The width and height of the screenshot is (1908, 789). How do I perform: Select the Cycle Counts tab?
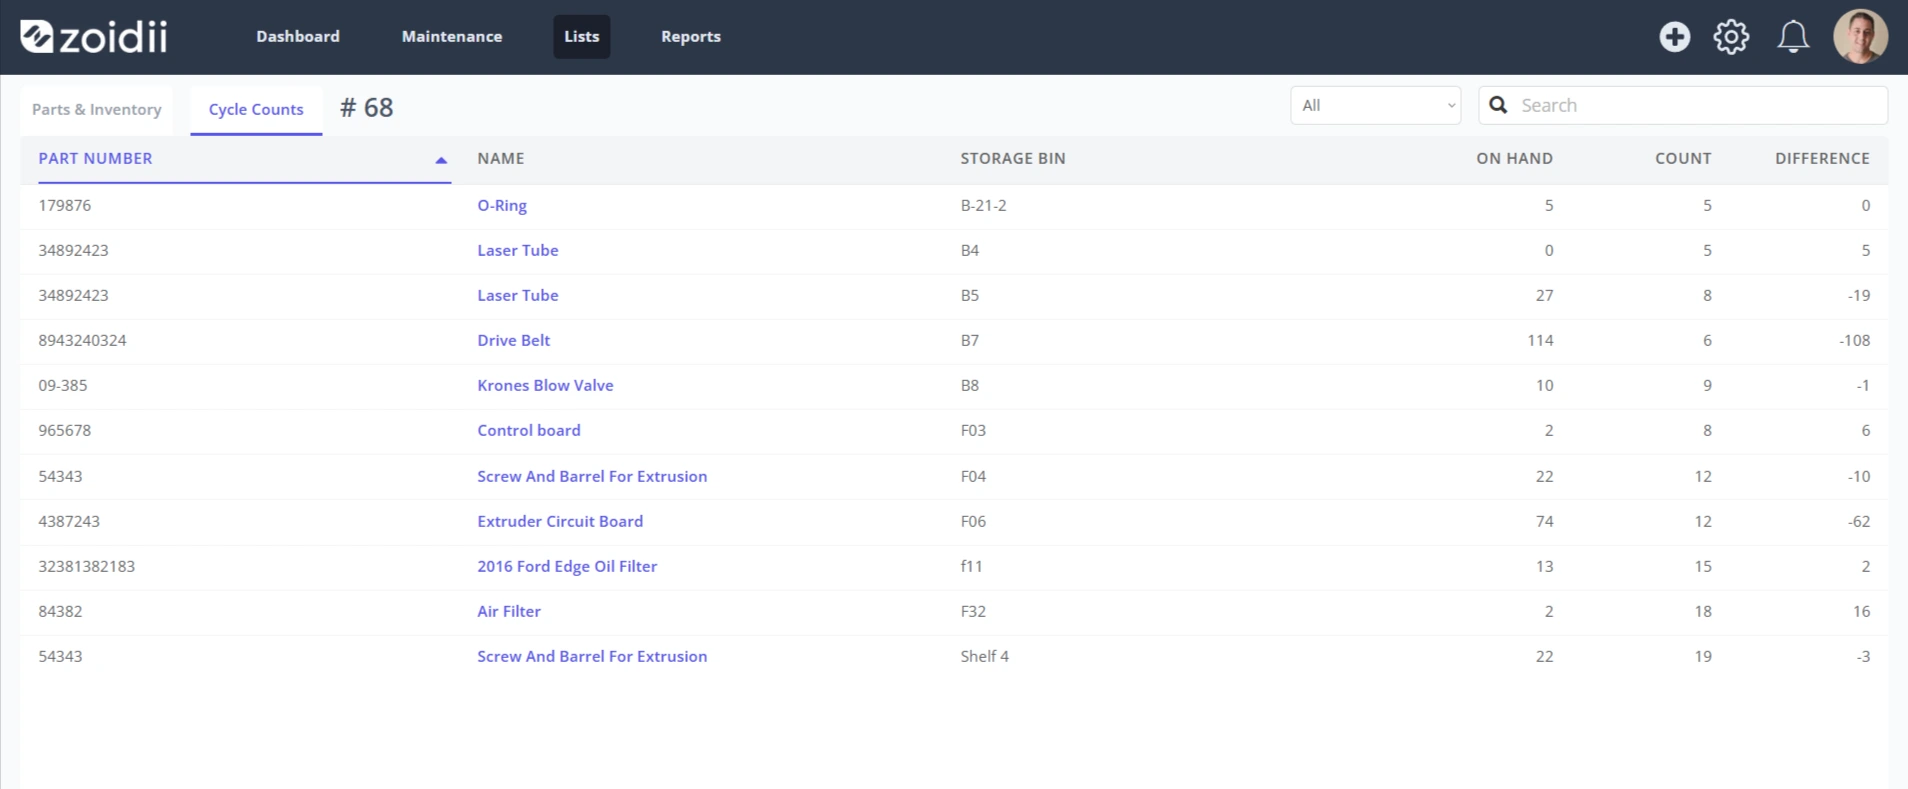pos(256,110)
